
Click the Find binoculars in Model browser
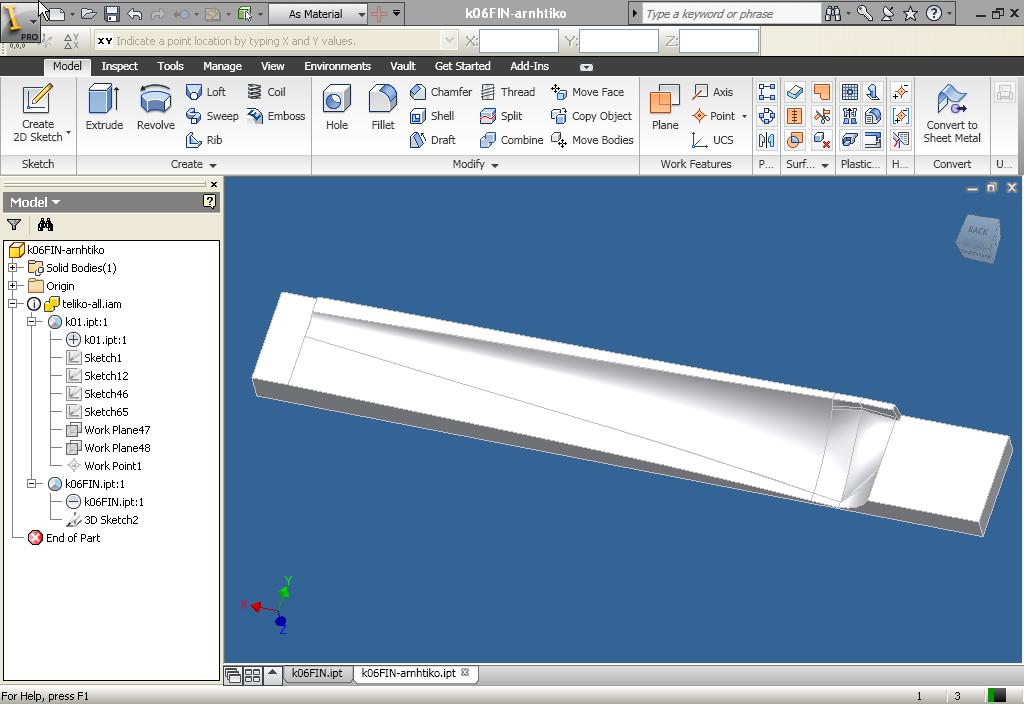click(45, 225)
